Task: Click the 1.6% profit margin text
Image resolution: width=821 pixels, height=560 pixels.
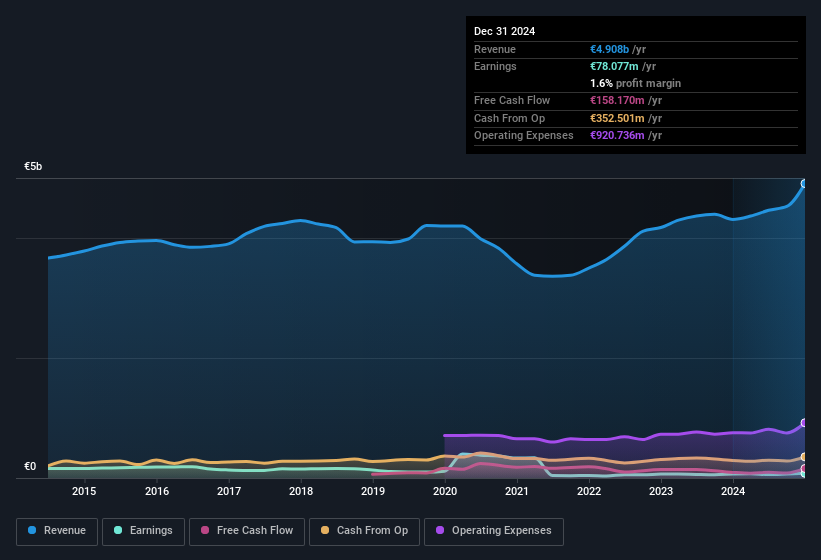Action: [x=635, y=84]
